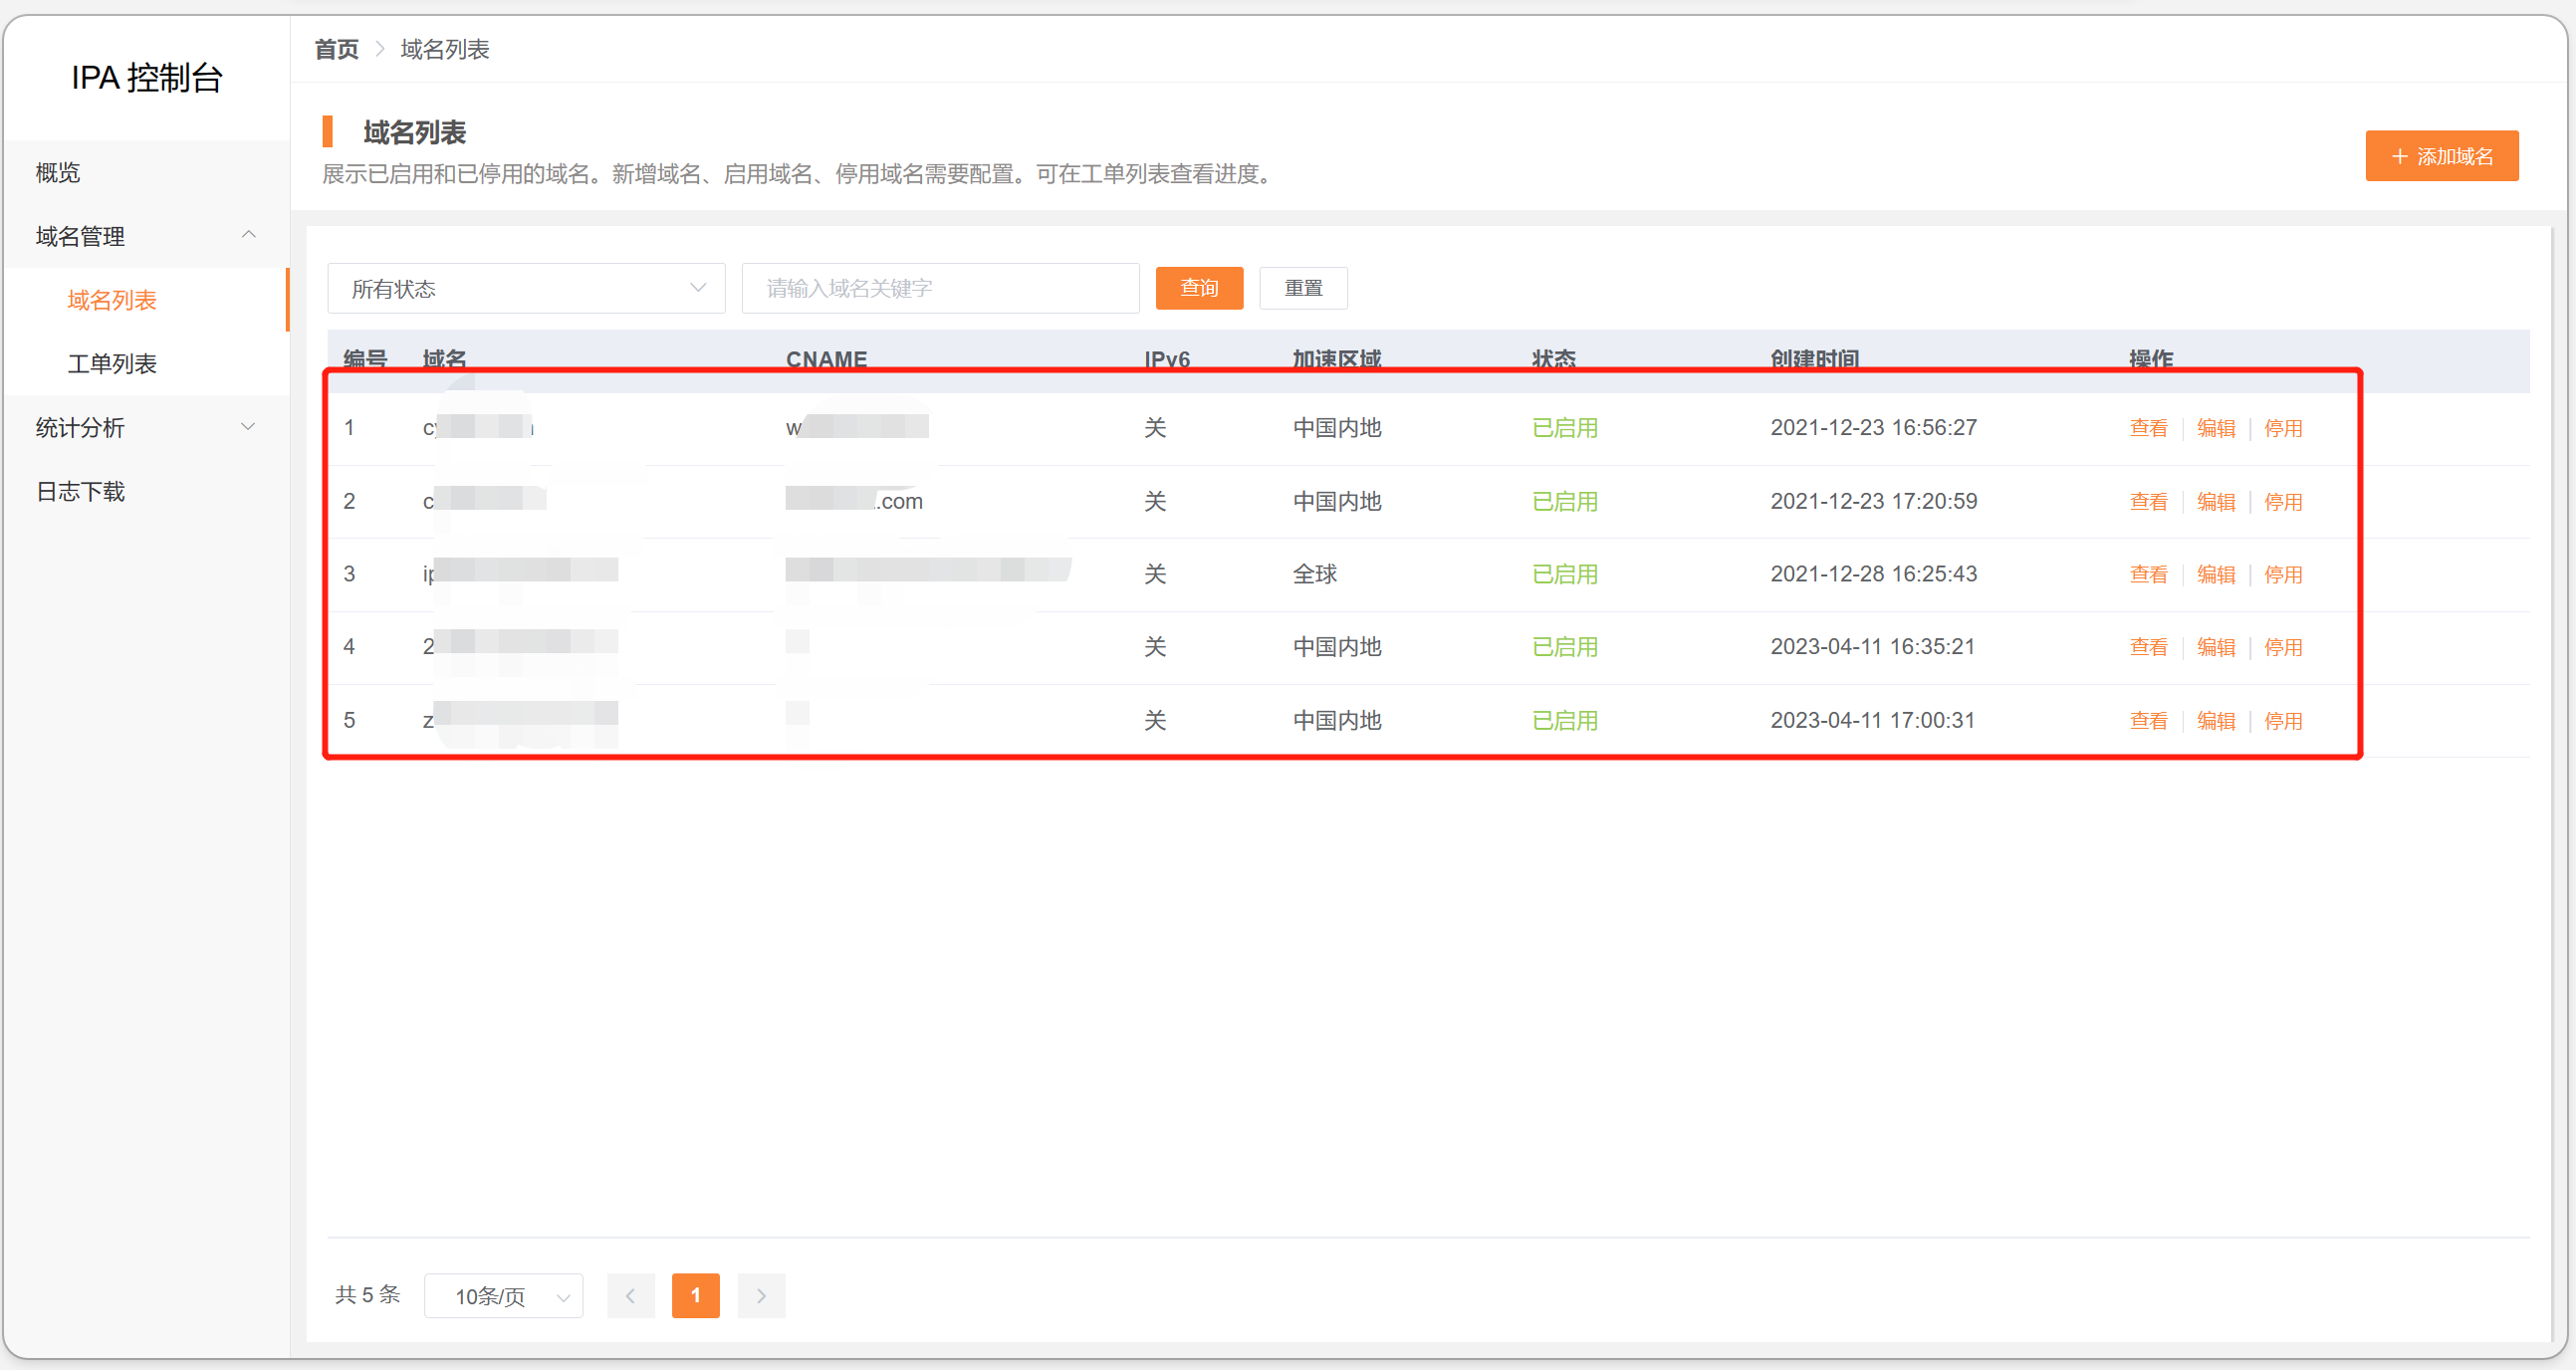Click 停用 for domain row 5
The width and height of the screenshot is (2576, 1370).
tap(2283, 720)
